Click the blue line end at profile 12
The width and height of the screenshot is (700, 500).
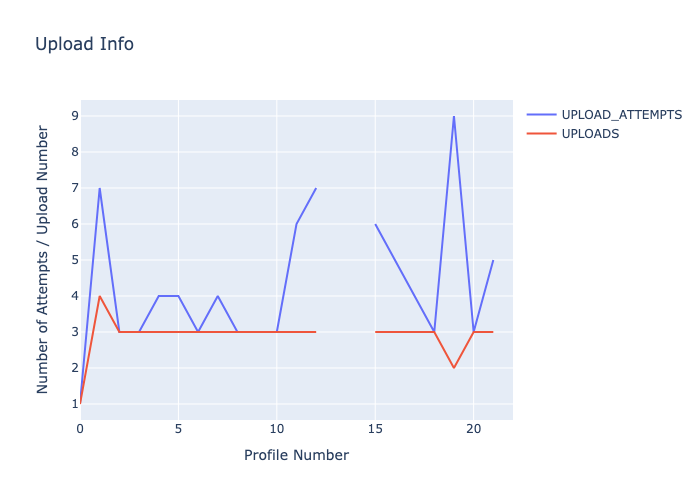click(316, 188)
